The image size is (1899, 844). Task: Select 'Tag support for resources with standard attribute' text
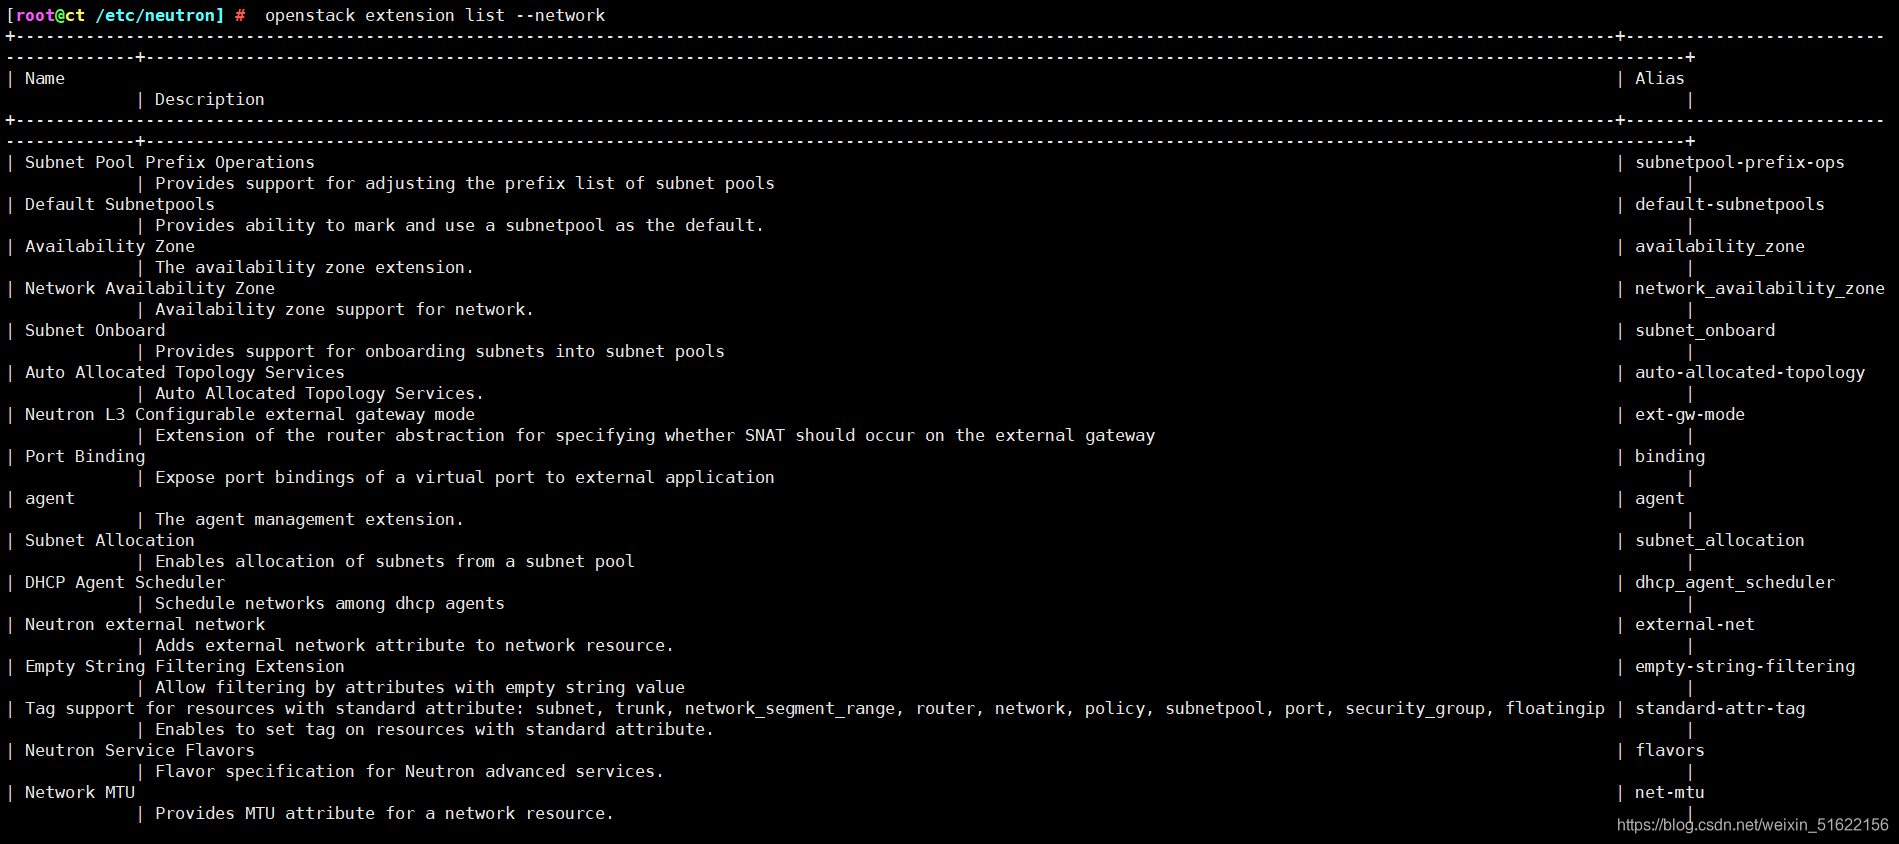[815, 709]
